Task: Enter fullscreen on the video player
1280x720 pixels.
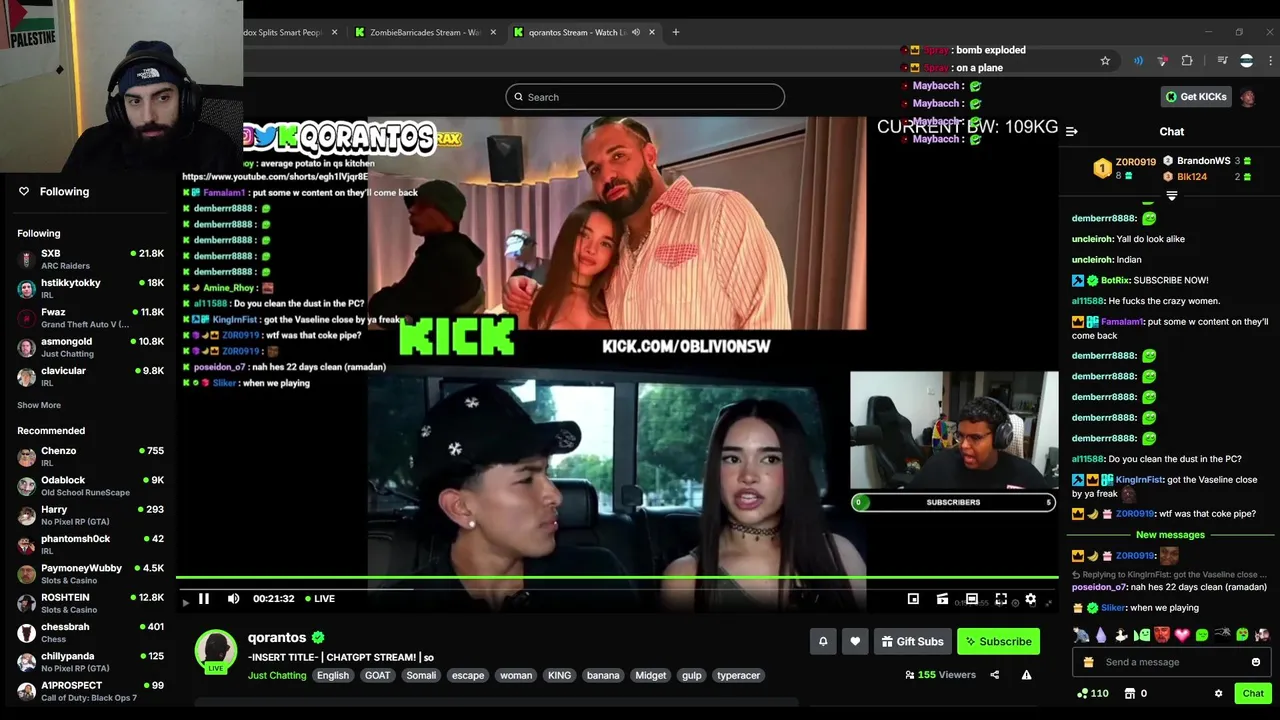Action: (x=1001, y=599)
